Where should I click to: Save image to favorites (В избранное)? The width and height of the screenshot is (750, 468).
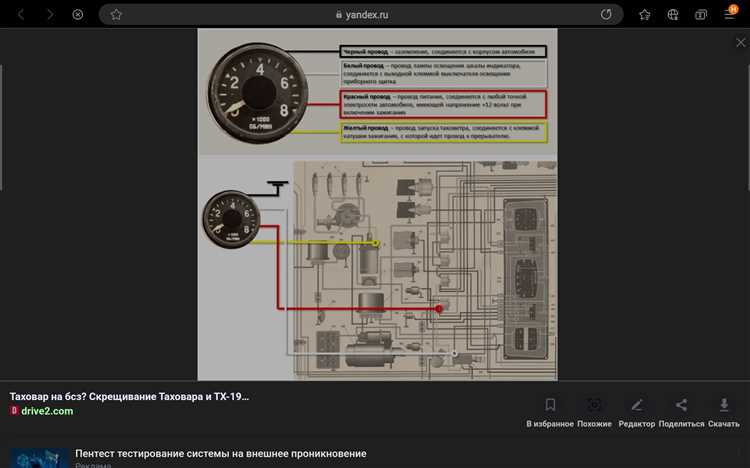pyautogui.click(x=550, y=410)
